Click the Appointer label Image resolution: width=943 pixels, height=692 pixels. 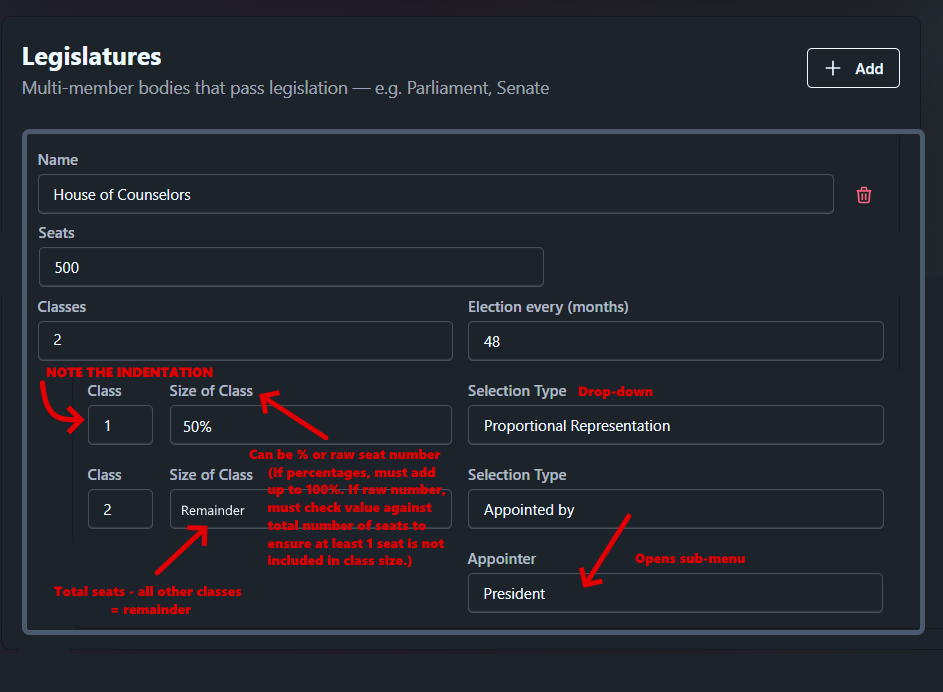(502, 559)
